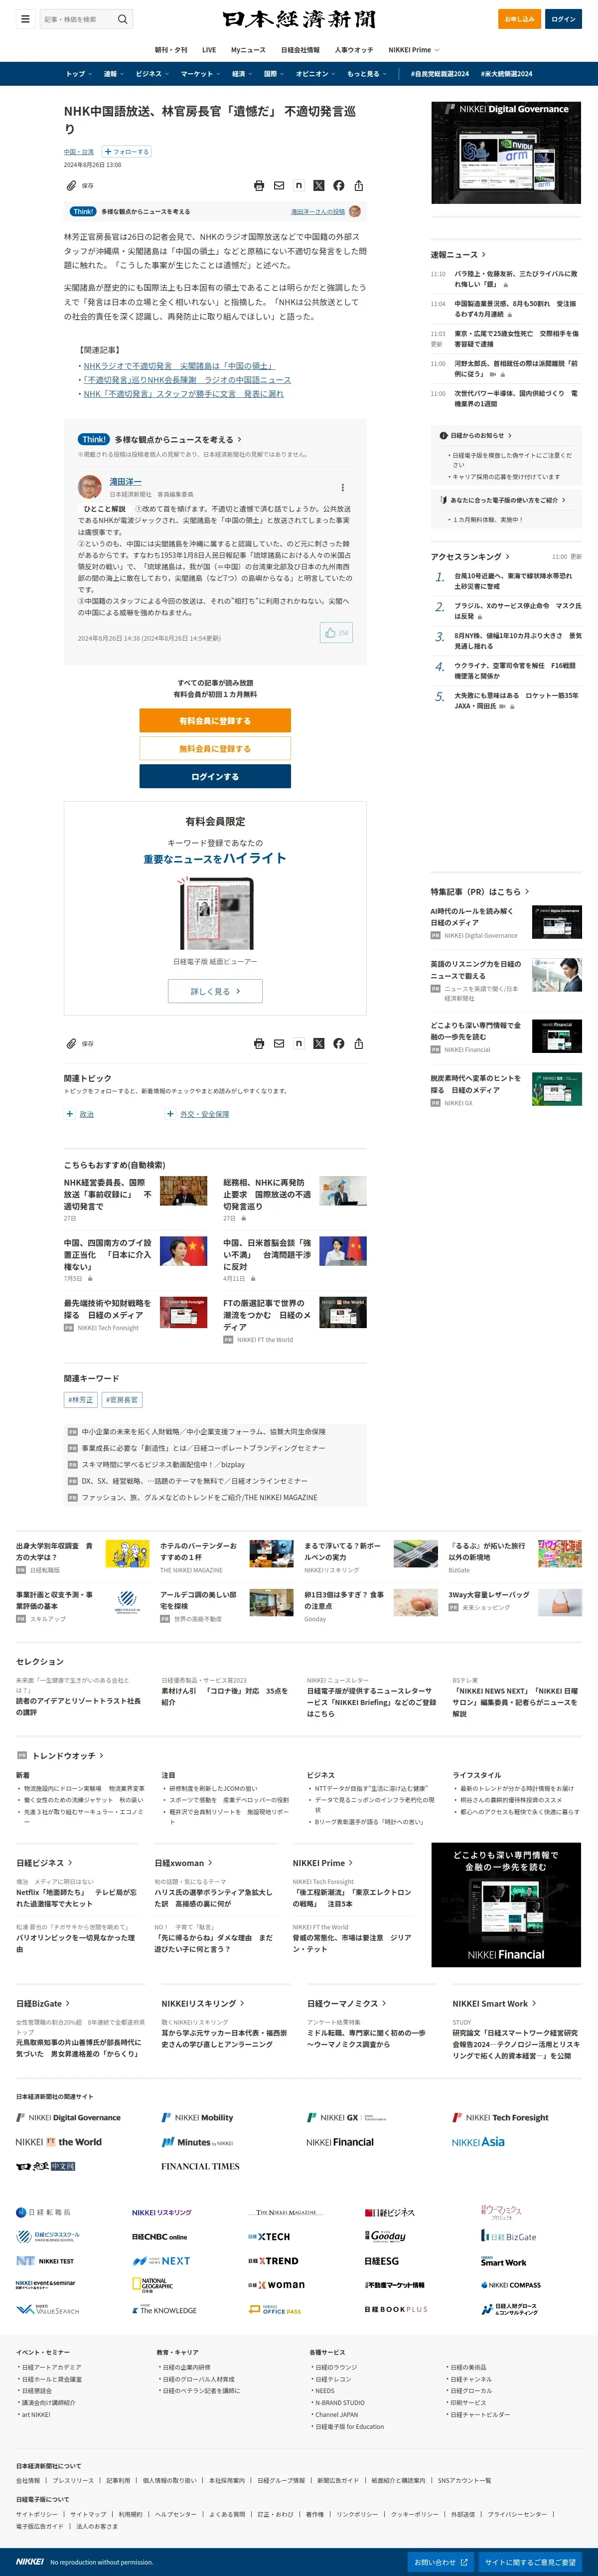Expand the トップ nav dropdown

tap(79, 74)
